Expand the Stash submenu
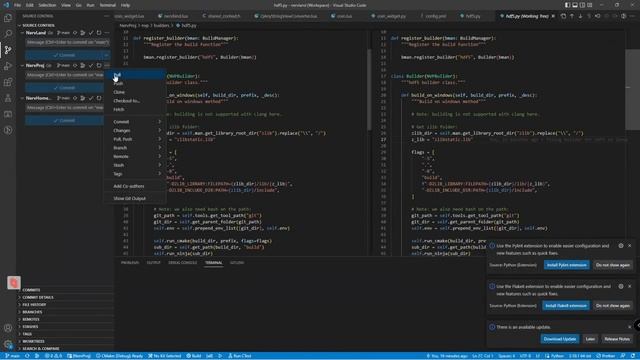This screenshot has width=640, height=360. [x=135, y=165]
